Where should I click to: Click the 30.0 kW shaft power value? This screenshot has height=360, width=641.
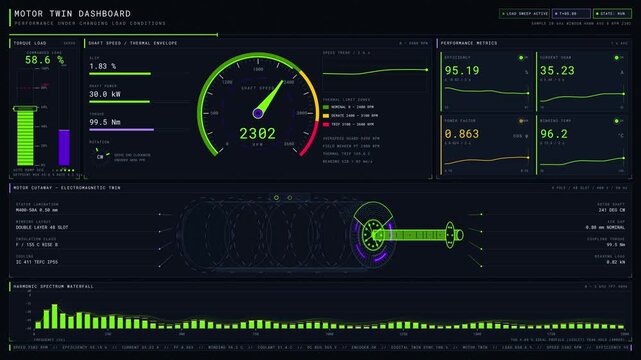pyautogui.click(x=105, y=94)
